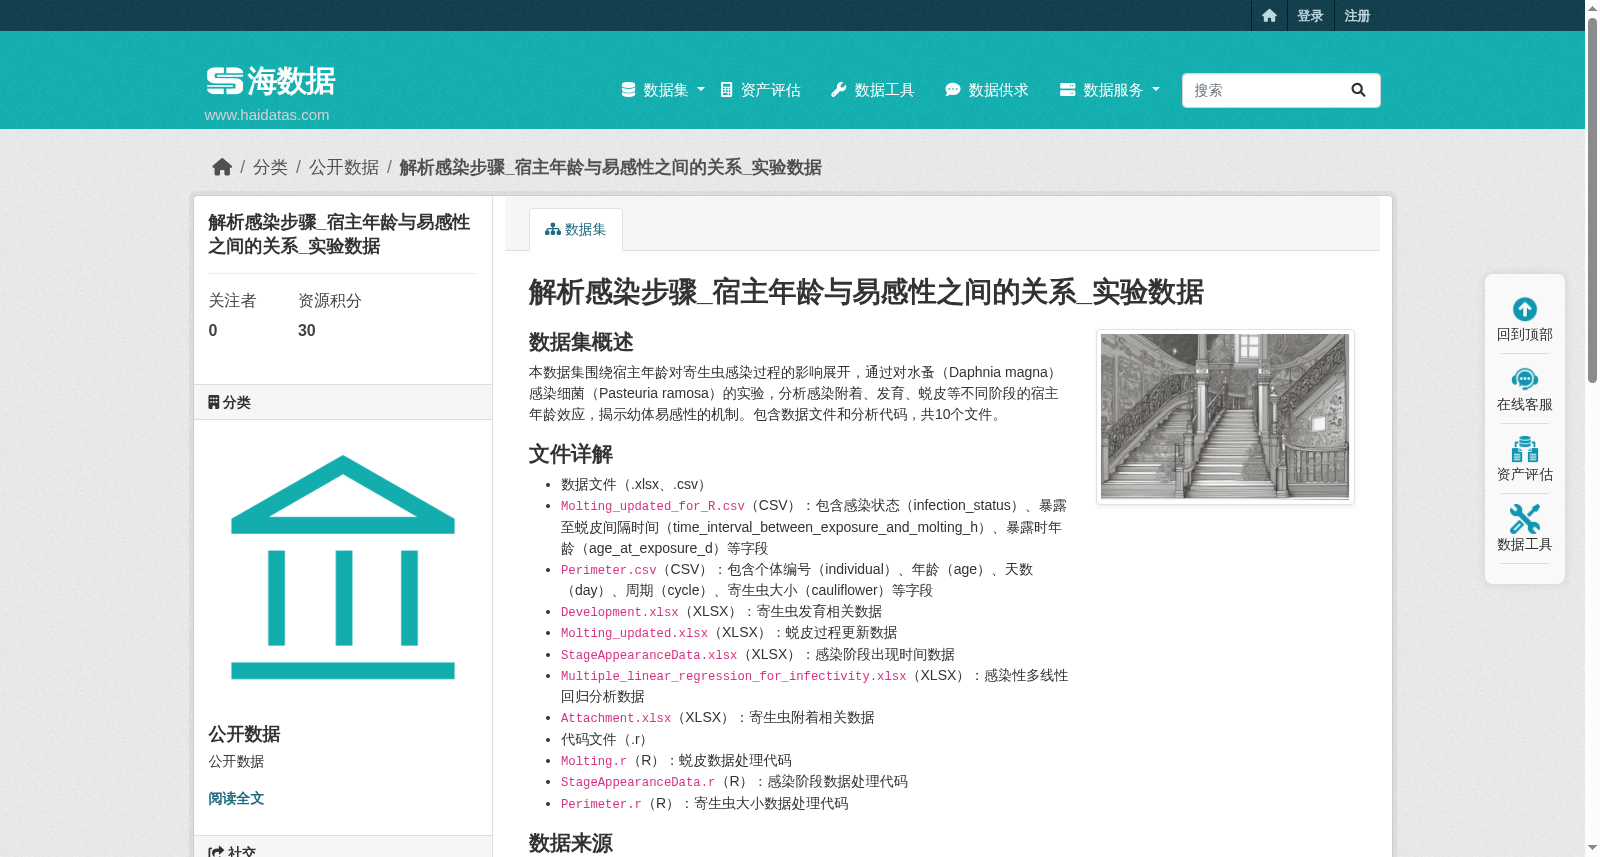1600x857 pixels.
Task: Click the staircase dataset thumbnail image
Action: click(x=1225, y=416)
